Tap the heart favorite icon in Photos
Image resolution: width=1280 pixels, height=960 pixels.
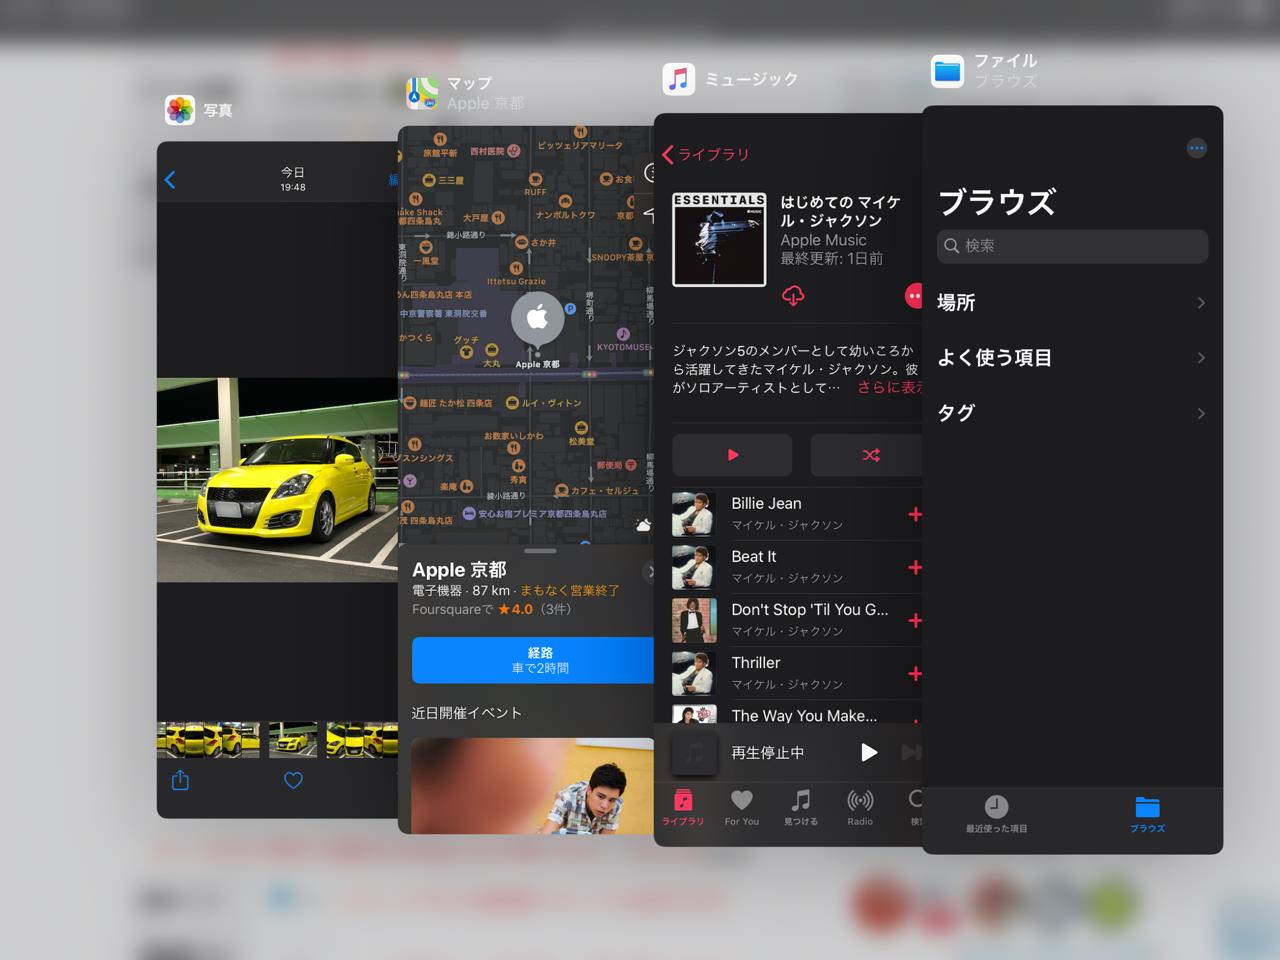pos(293,781)
